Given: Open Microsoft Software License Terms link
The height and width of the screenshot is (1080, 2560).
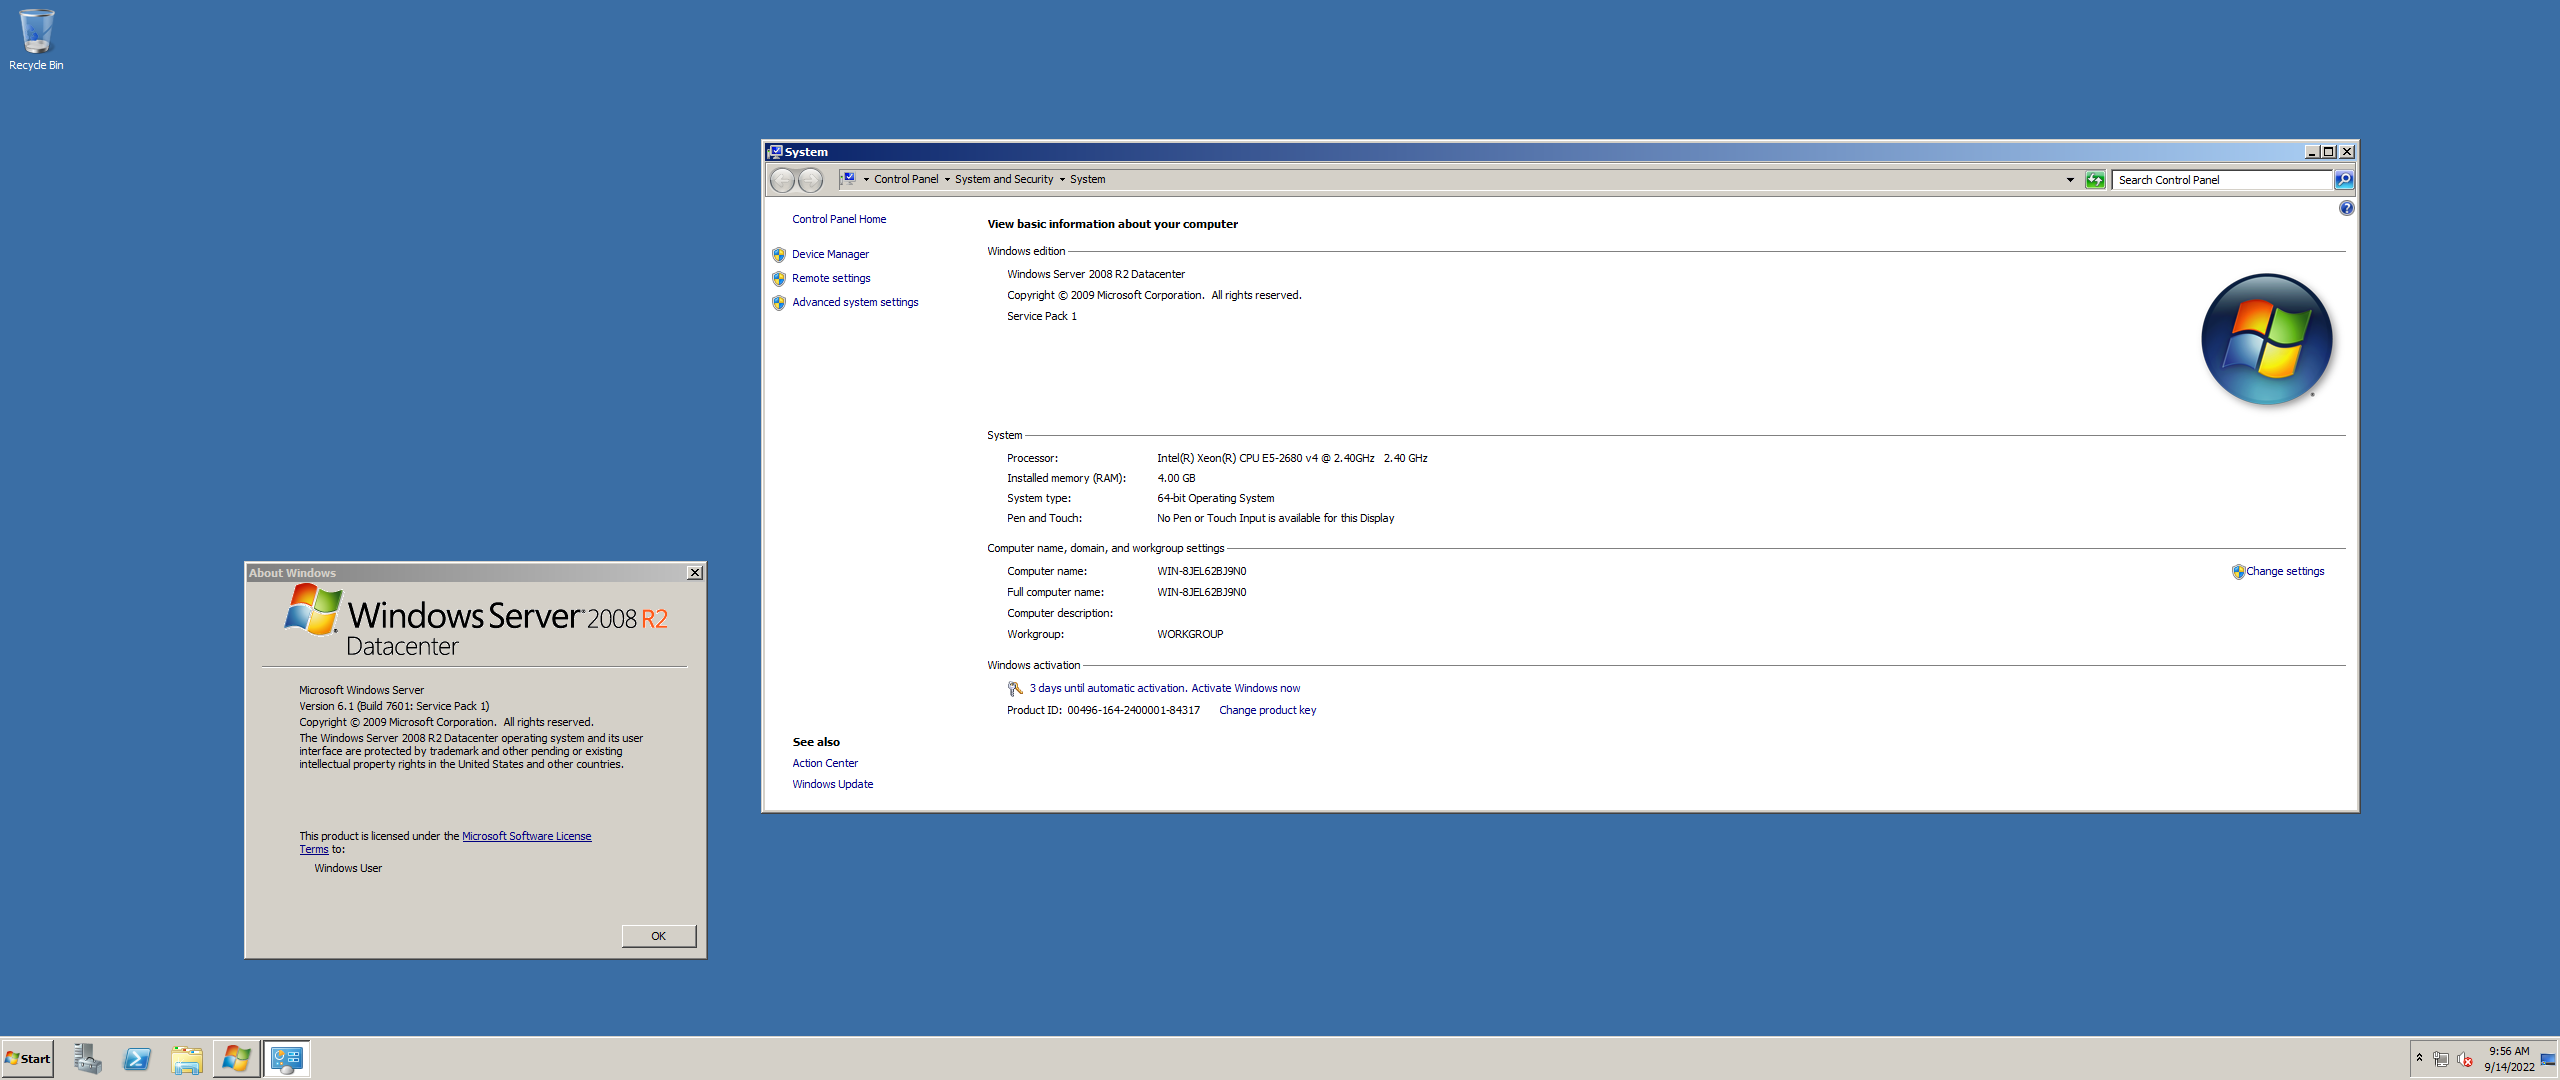Looking at the screenshot, I should pyautogui.click(x=526, y=836).
